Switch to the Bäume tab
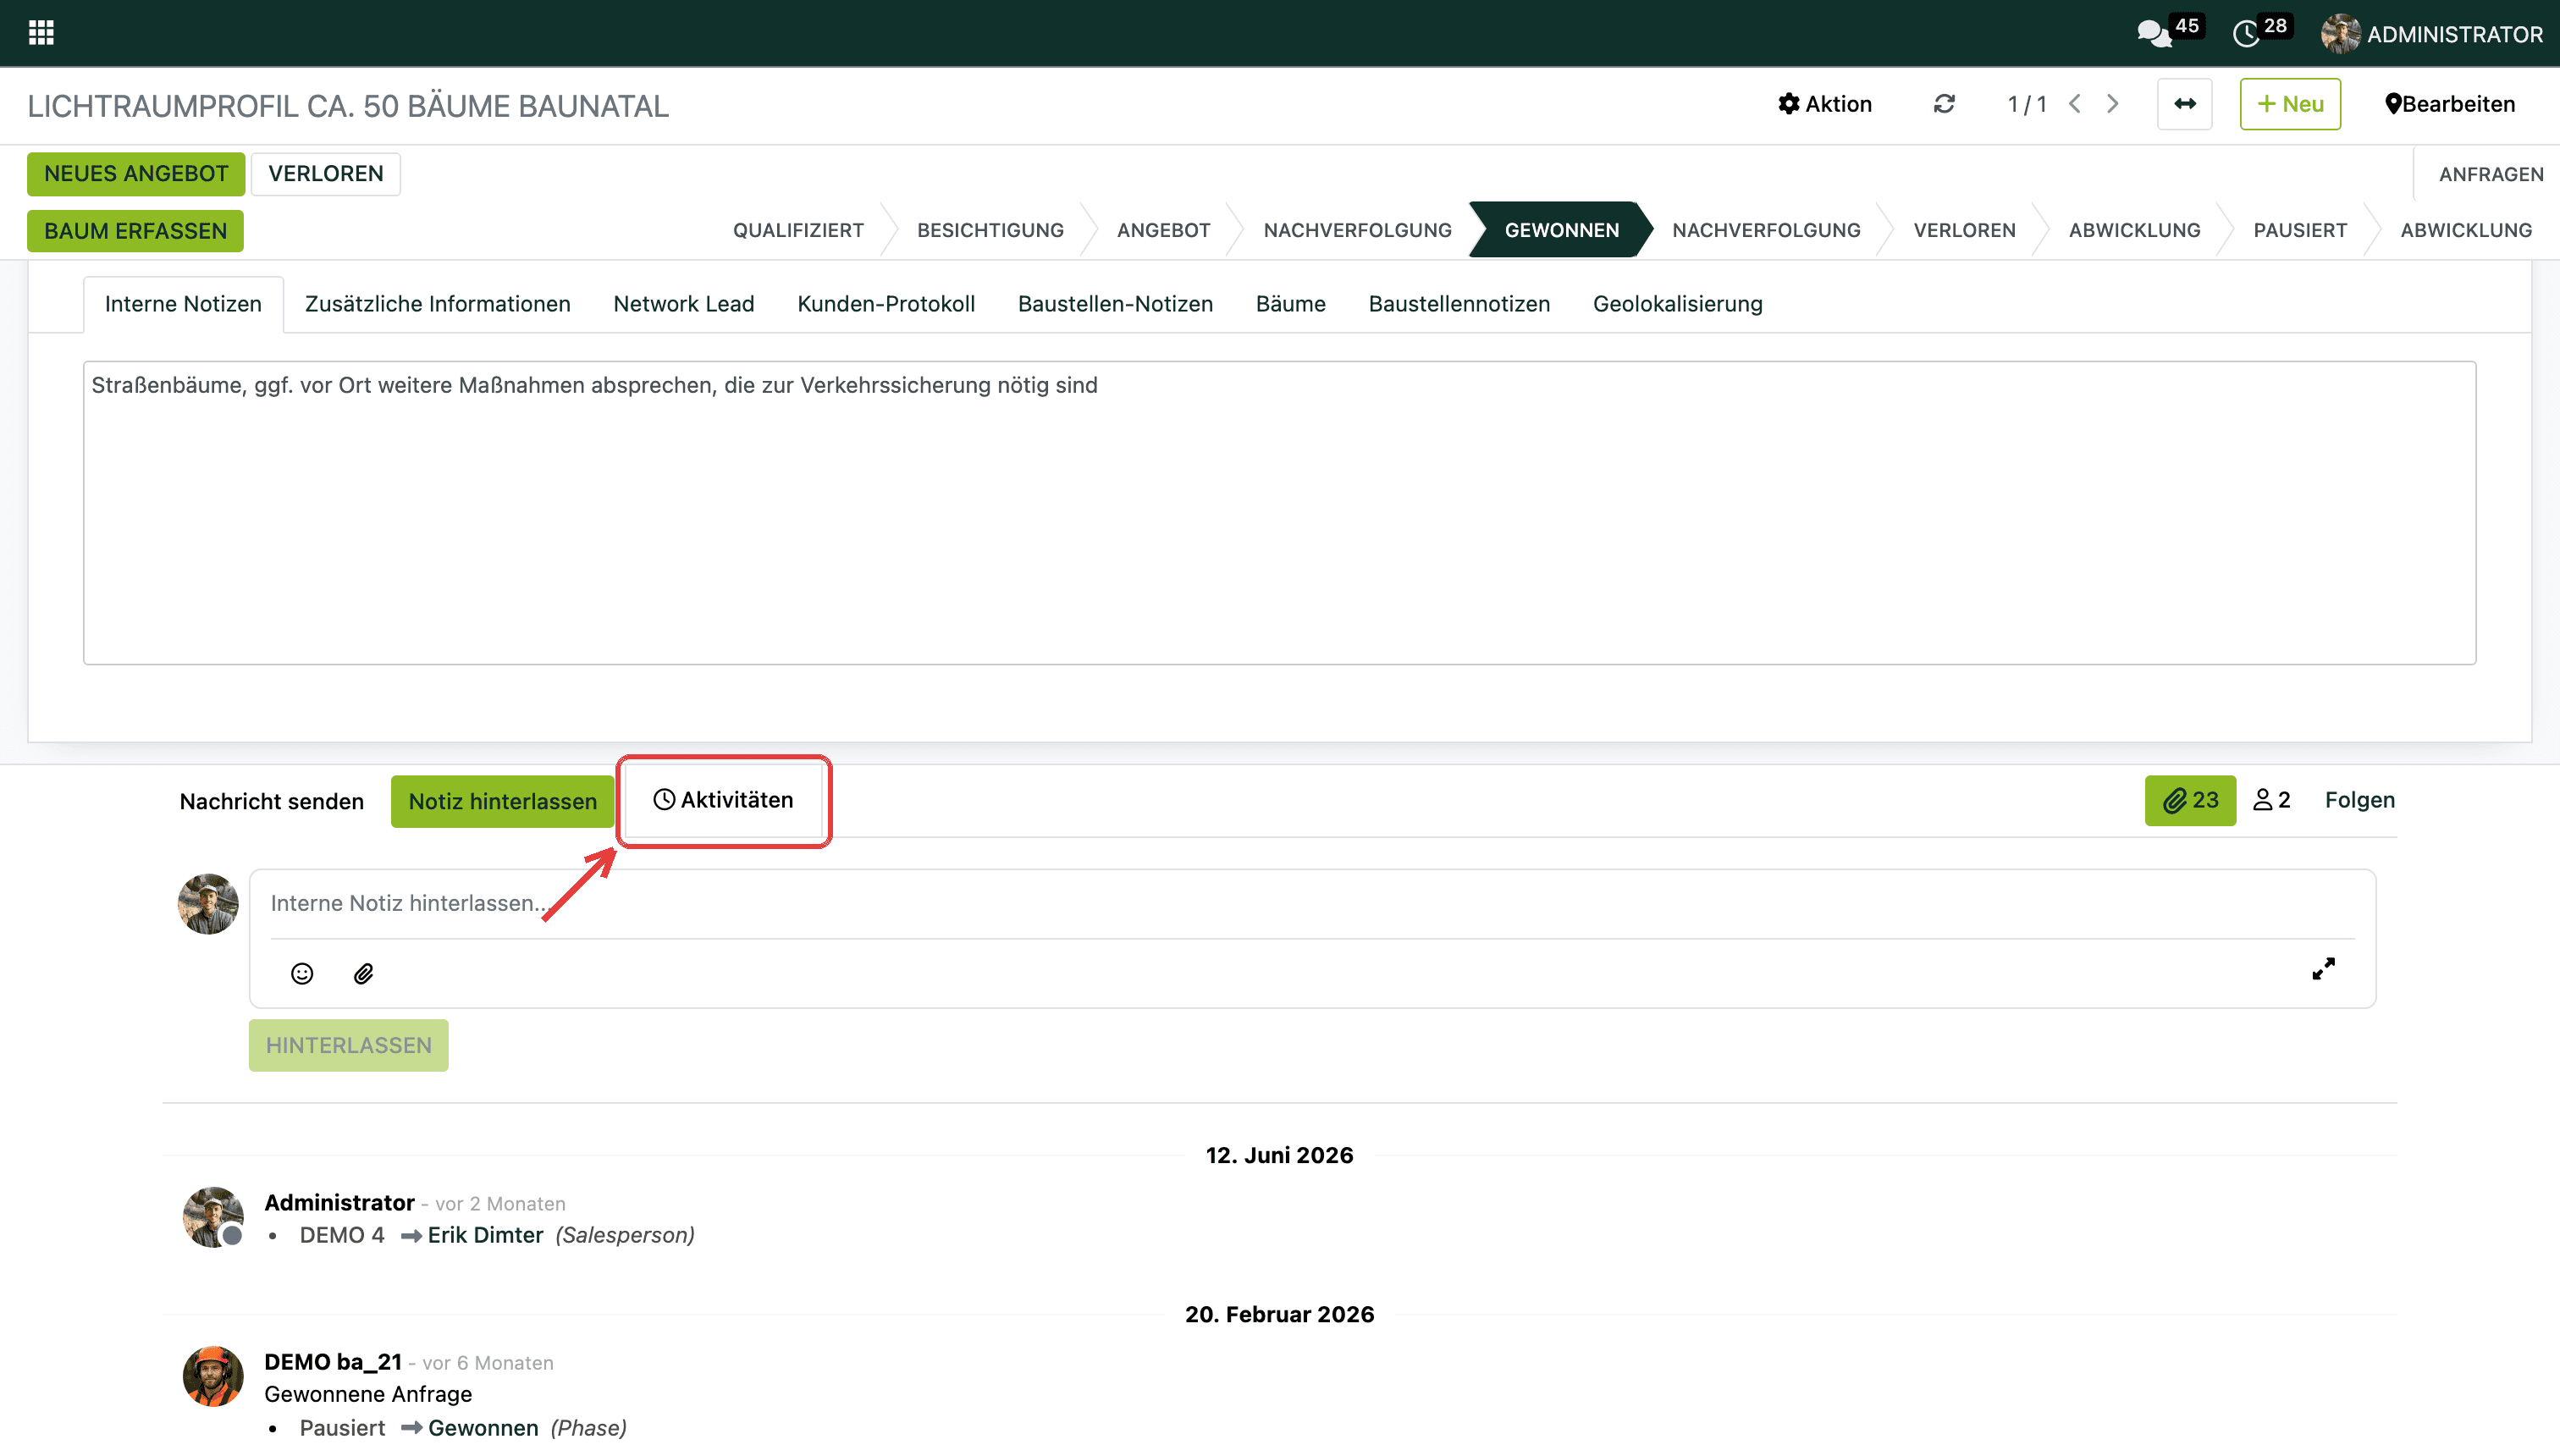 point(1290,304)
